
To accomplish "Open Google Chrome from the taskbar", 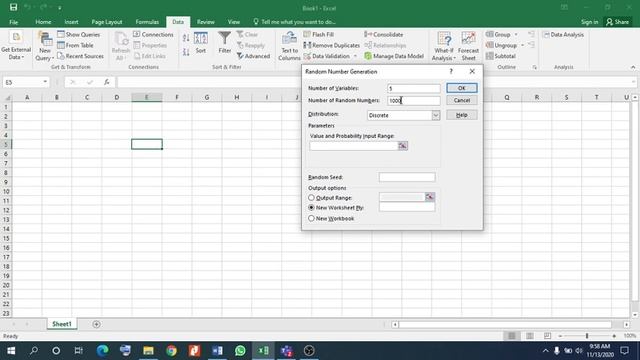I will (x=171, y=351).
